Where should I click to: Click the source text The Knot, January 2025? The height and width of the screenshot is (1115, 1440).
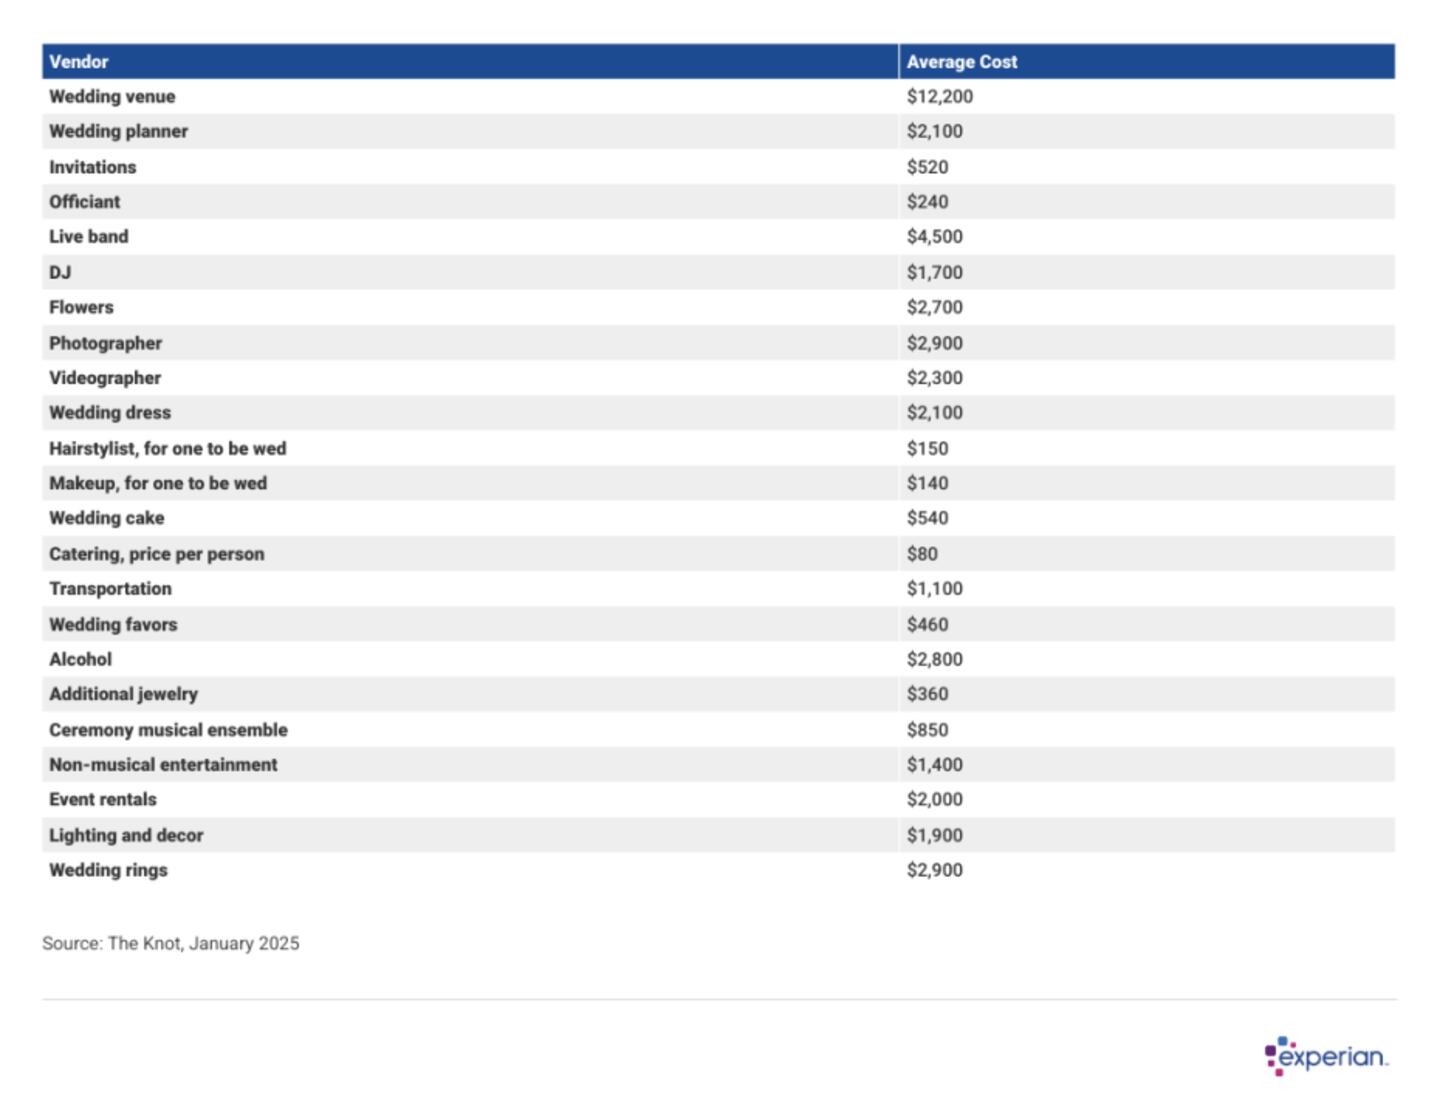171,943
